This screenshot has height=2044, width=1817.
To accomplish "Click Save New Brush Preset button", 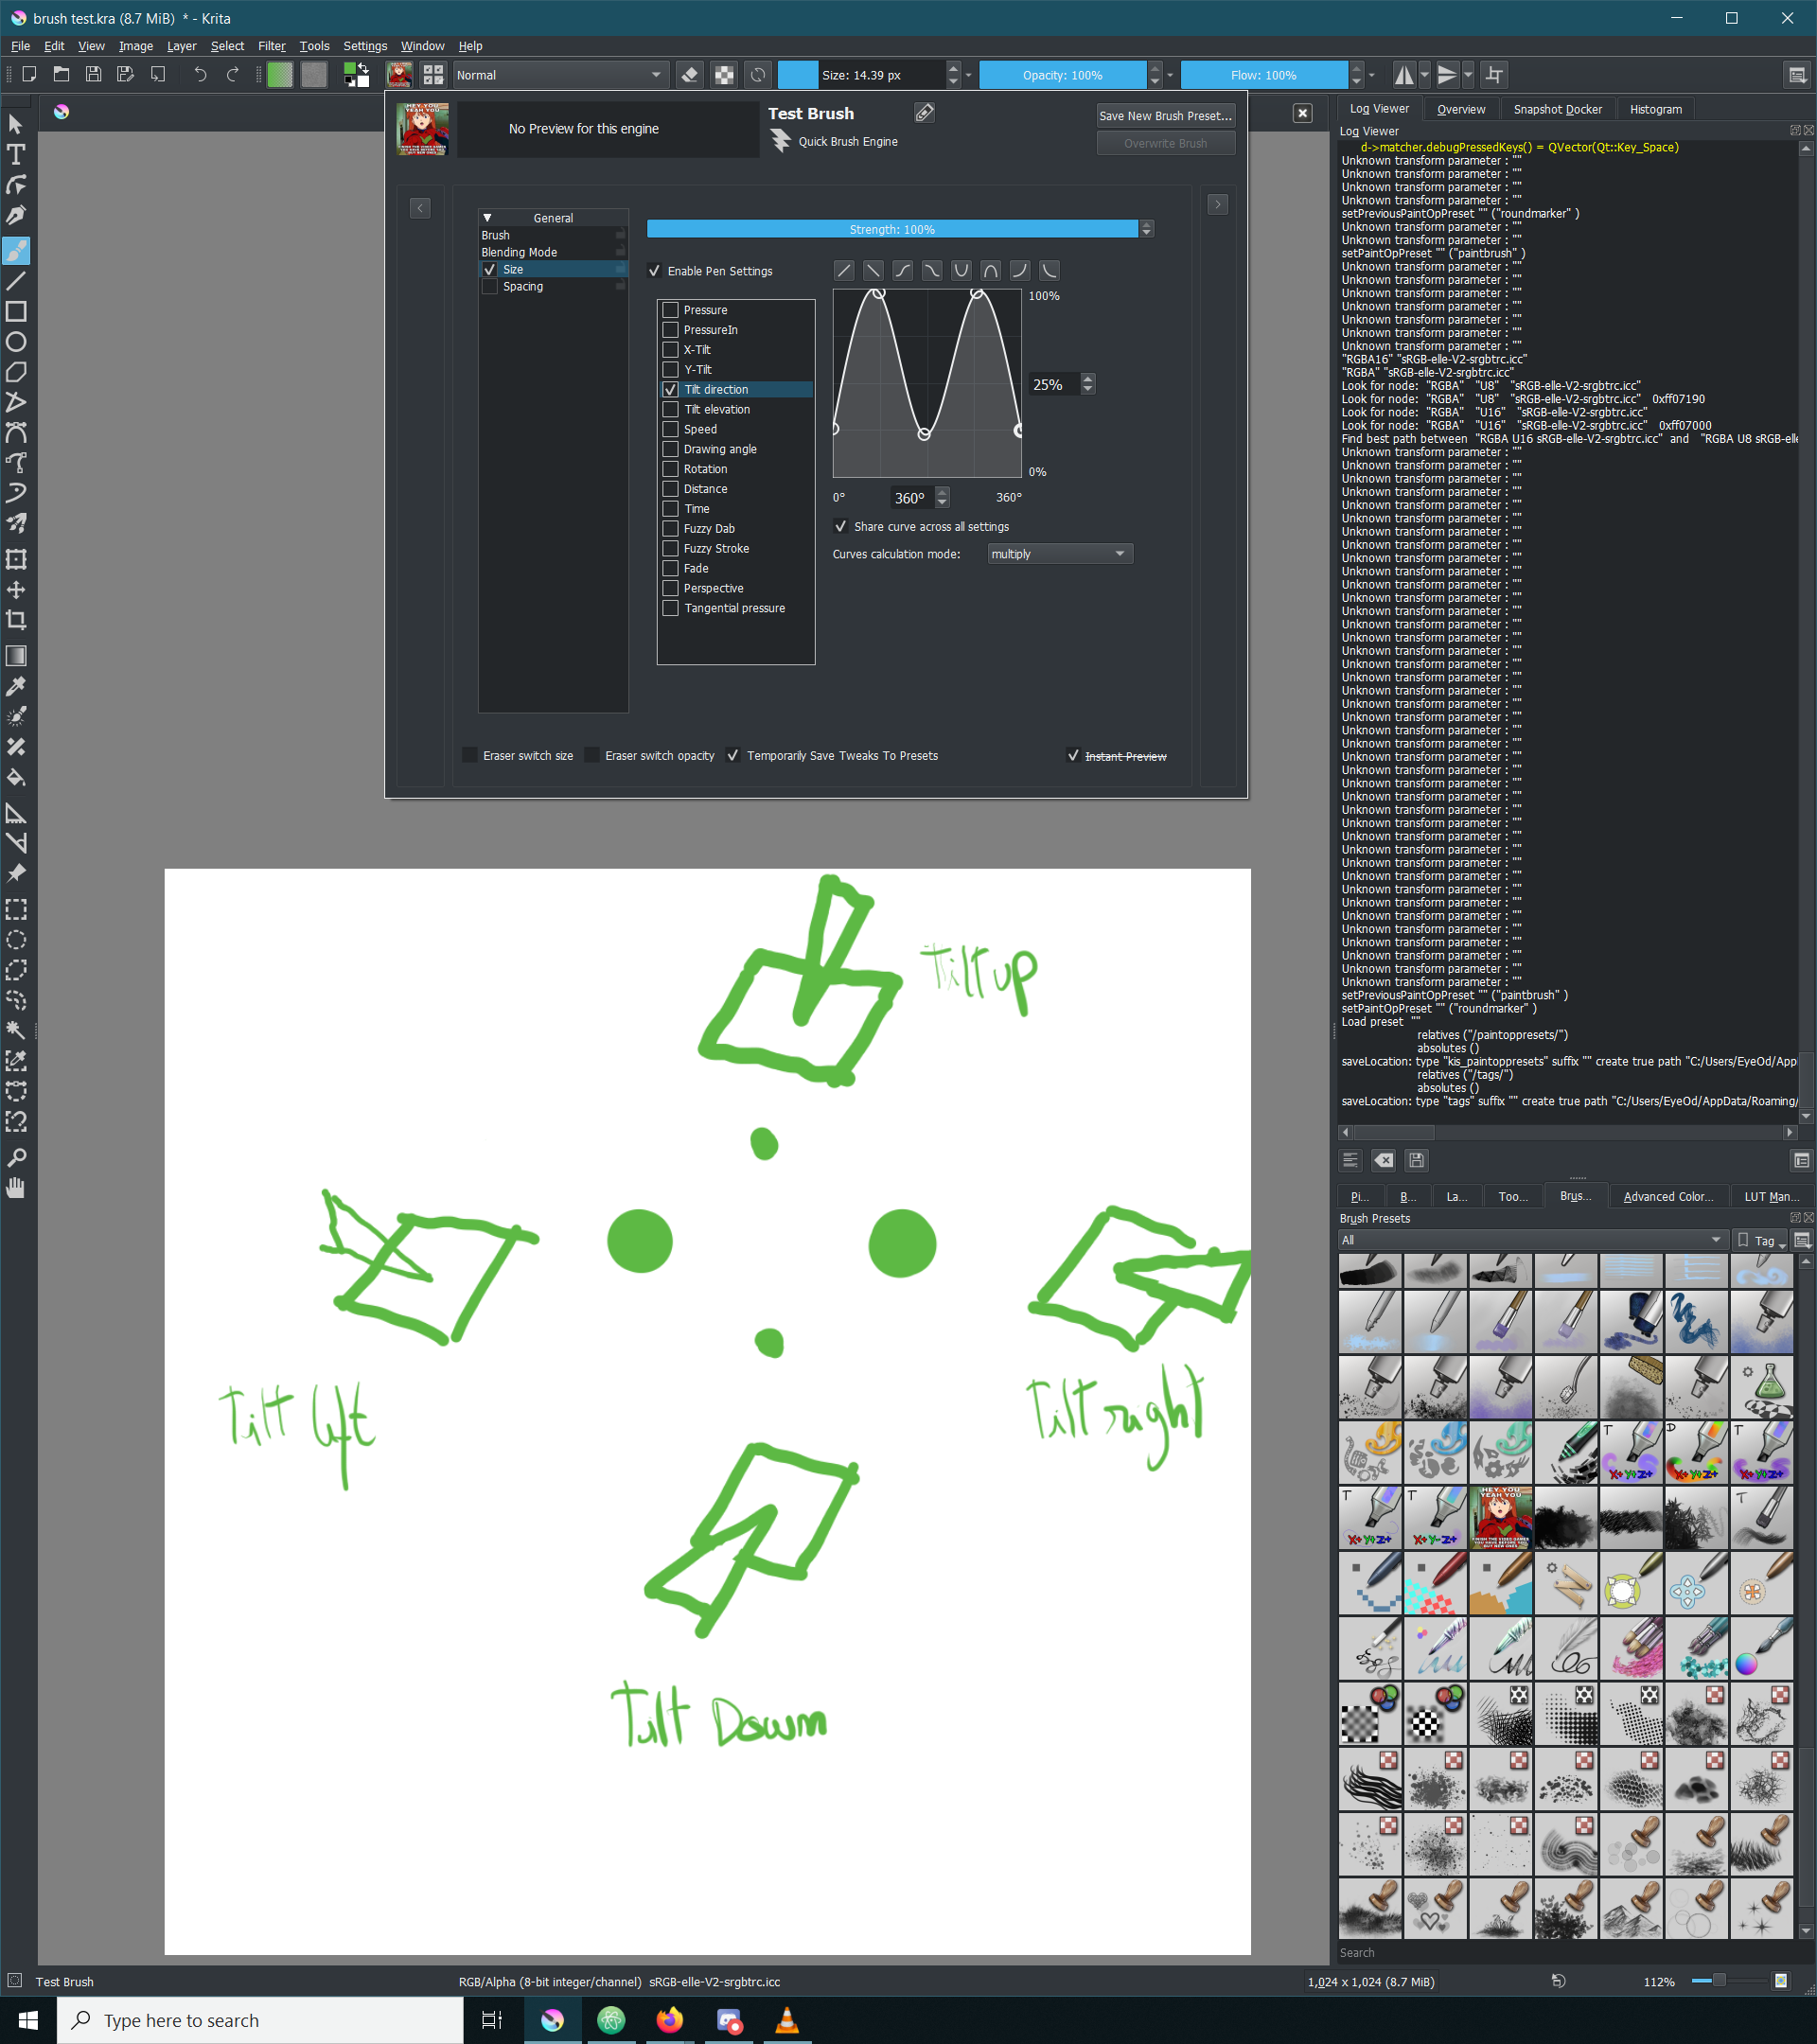I will [x=1165, y=116].
